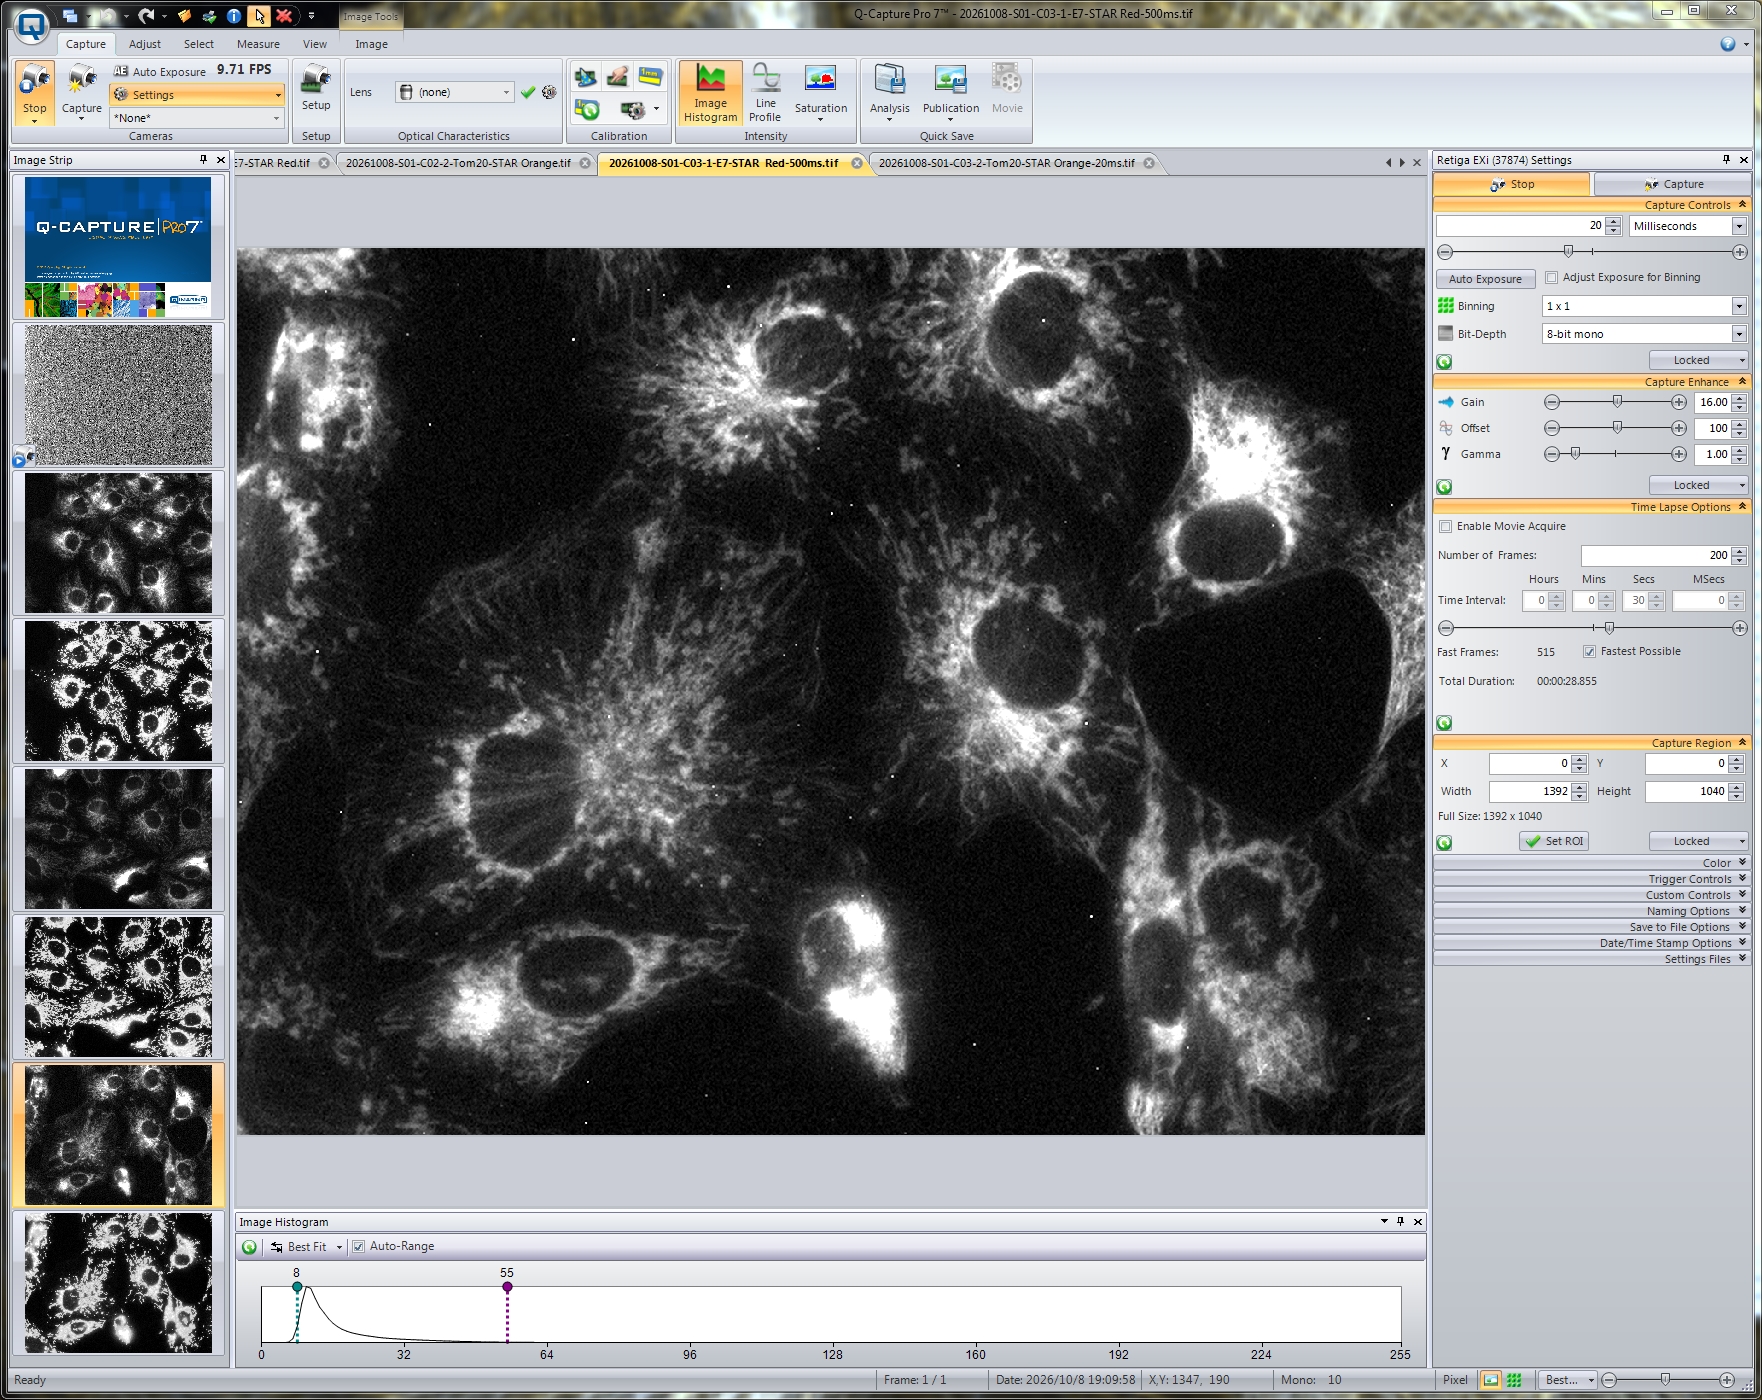Open the Image Histogram tool
The width and height of the screenshot is (1762, 1400).
(x=710, y=92)
